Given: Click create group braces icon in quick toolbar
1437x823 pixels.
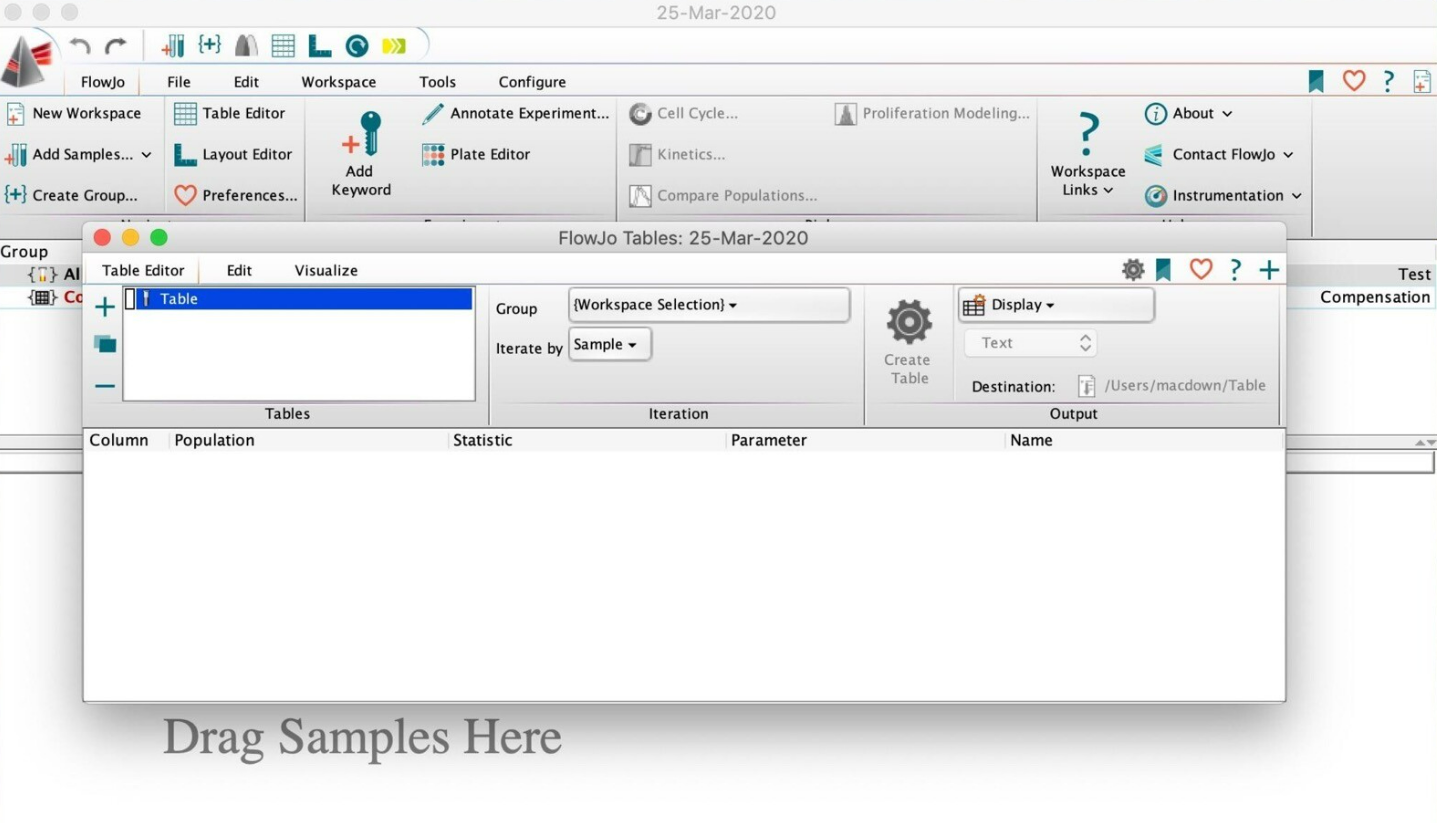Looking at the screenshot, I should [209, 45].
